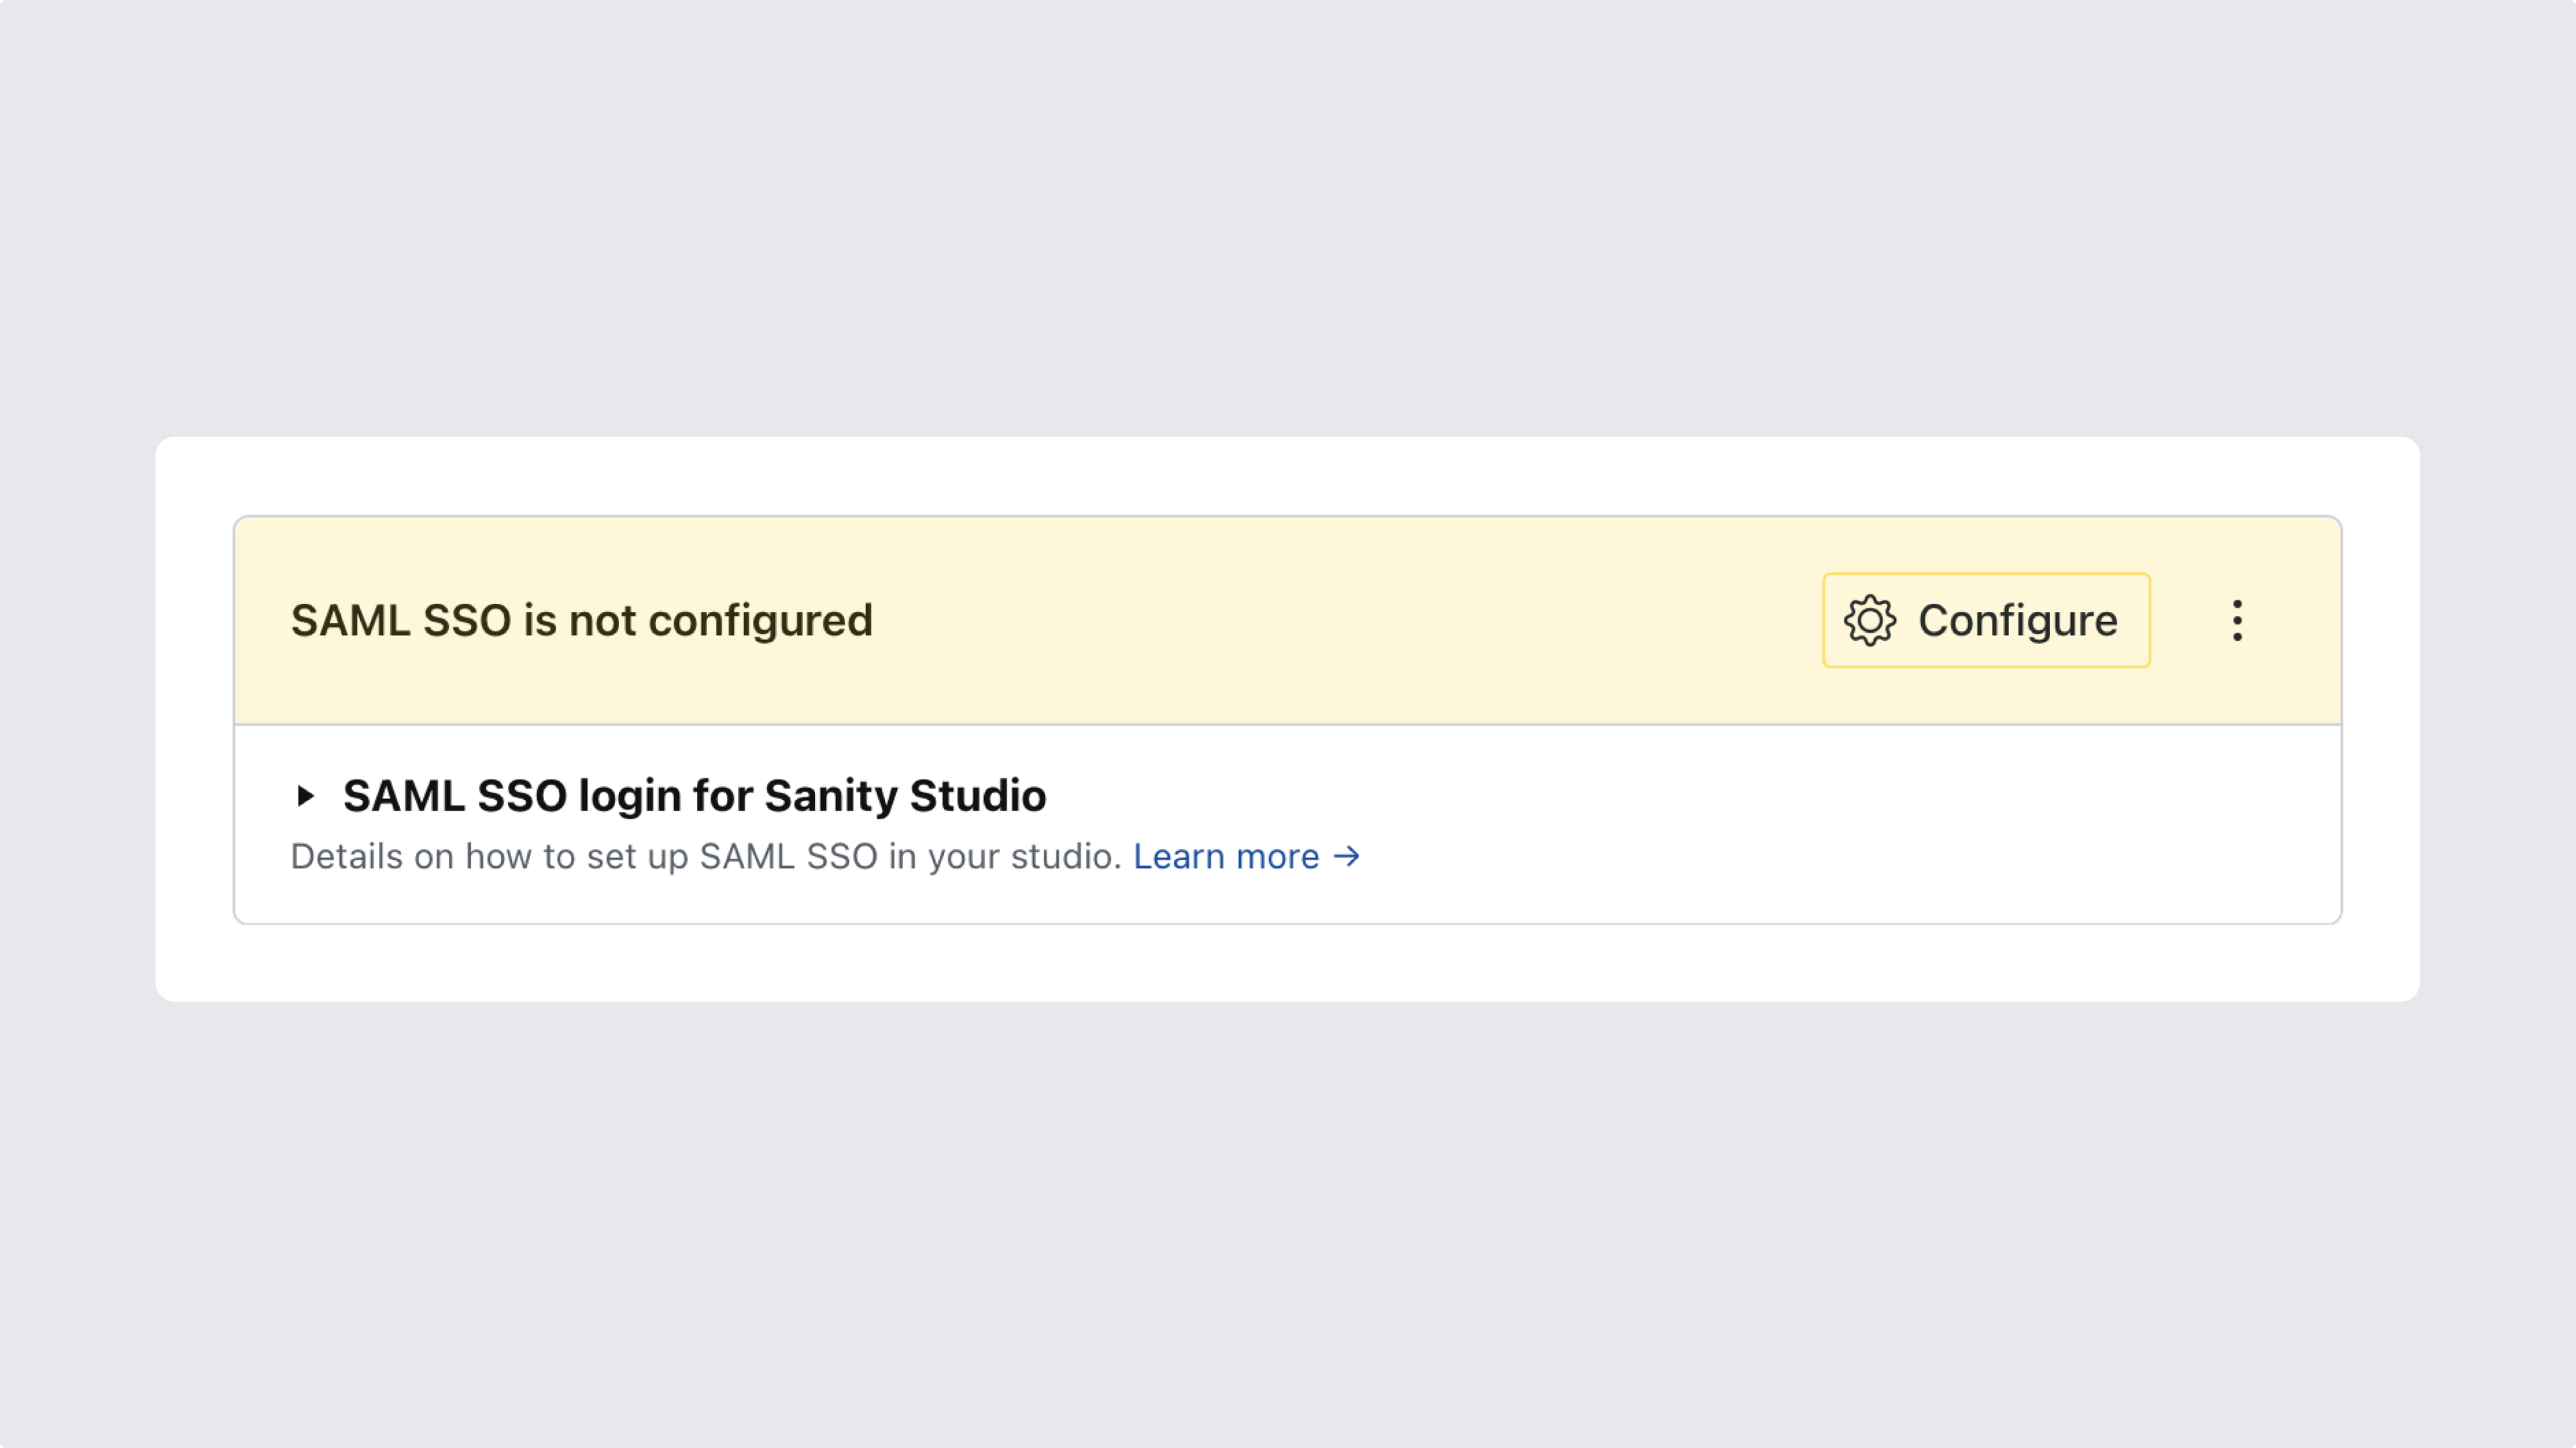Open the three-dot more options menu
The width and height of the screenshot is (2576, 1448).
2237,621
